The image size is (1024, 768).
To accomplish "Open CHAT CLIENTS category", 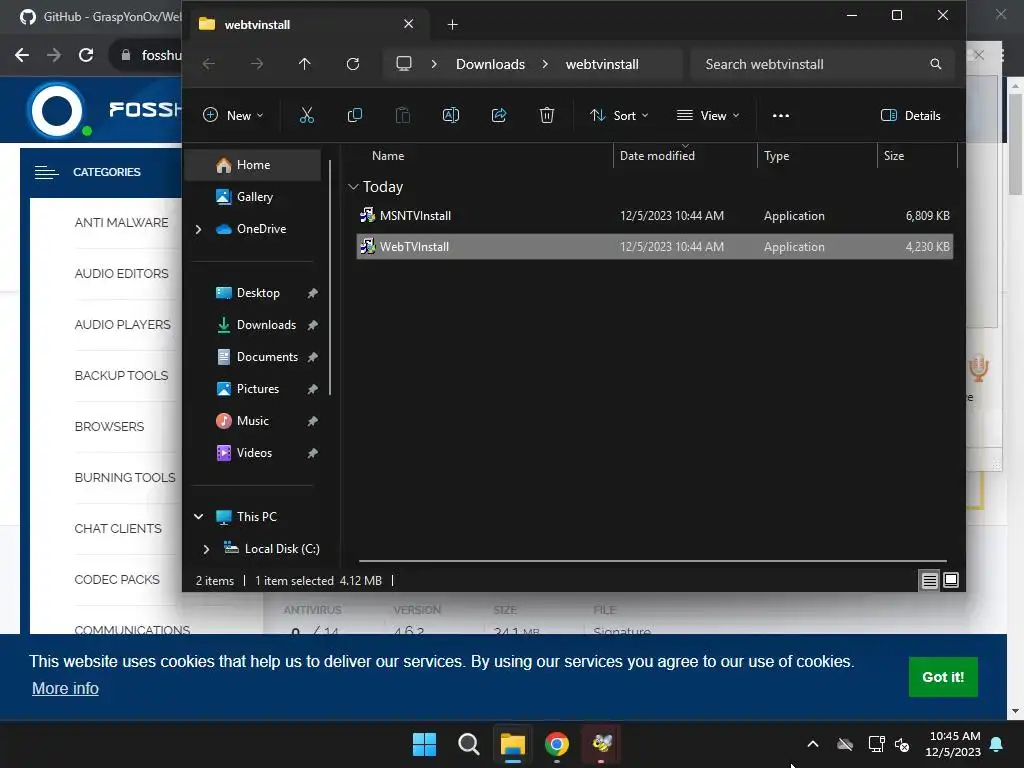I will coord(118,528).
